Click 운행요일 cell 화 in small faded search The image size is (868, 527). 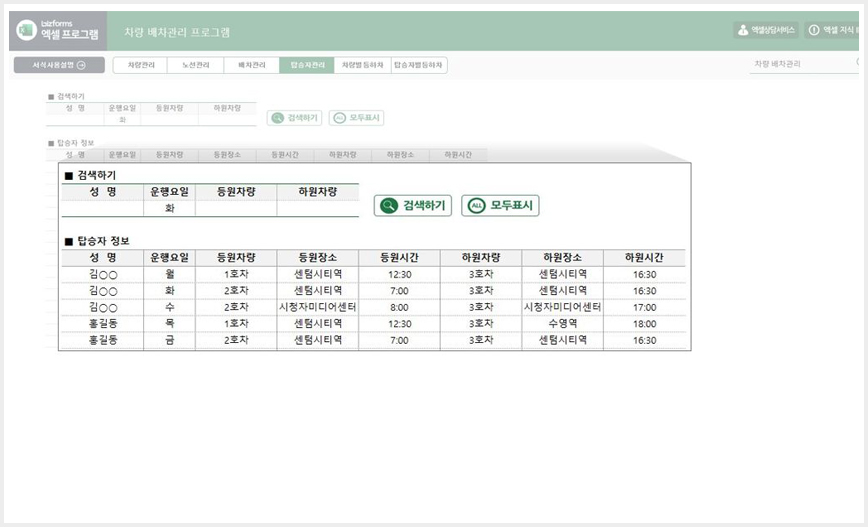pyautogui.click(x=122, y=120)
